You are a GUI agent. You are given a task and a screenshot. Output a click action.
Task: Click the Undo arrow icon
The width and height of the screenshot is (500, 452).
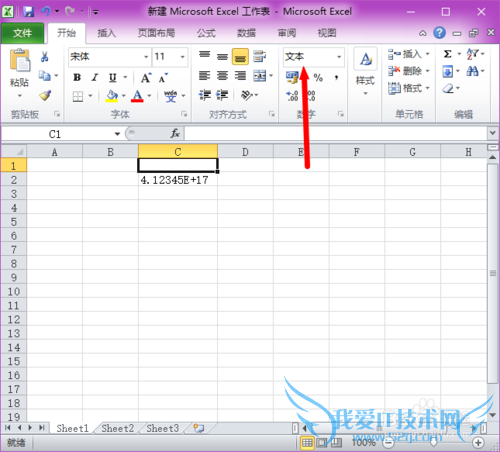coord(45,12)
